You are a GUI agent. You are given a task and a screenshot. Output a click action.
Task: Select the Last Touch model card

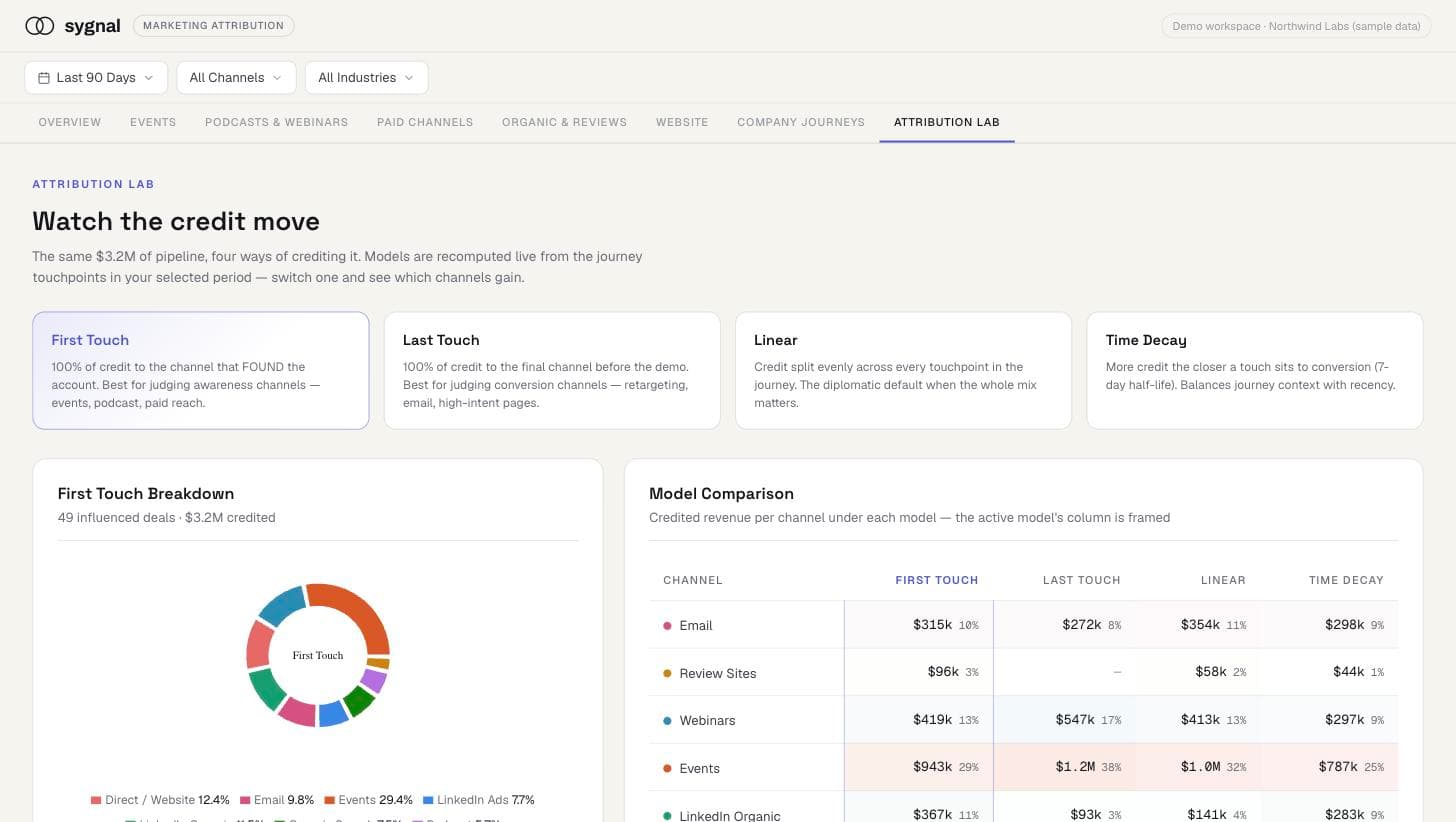click(552, 370)
